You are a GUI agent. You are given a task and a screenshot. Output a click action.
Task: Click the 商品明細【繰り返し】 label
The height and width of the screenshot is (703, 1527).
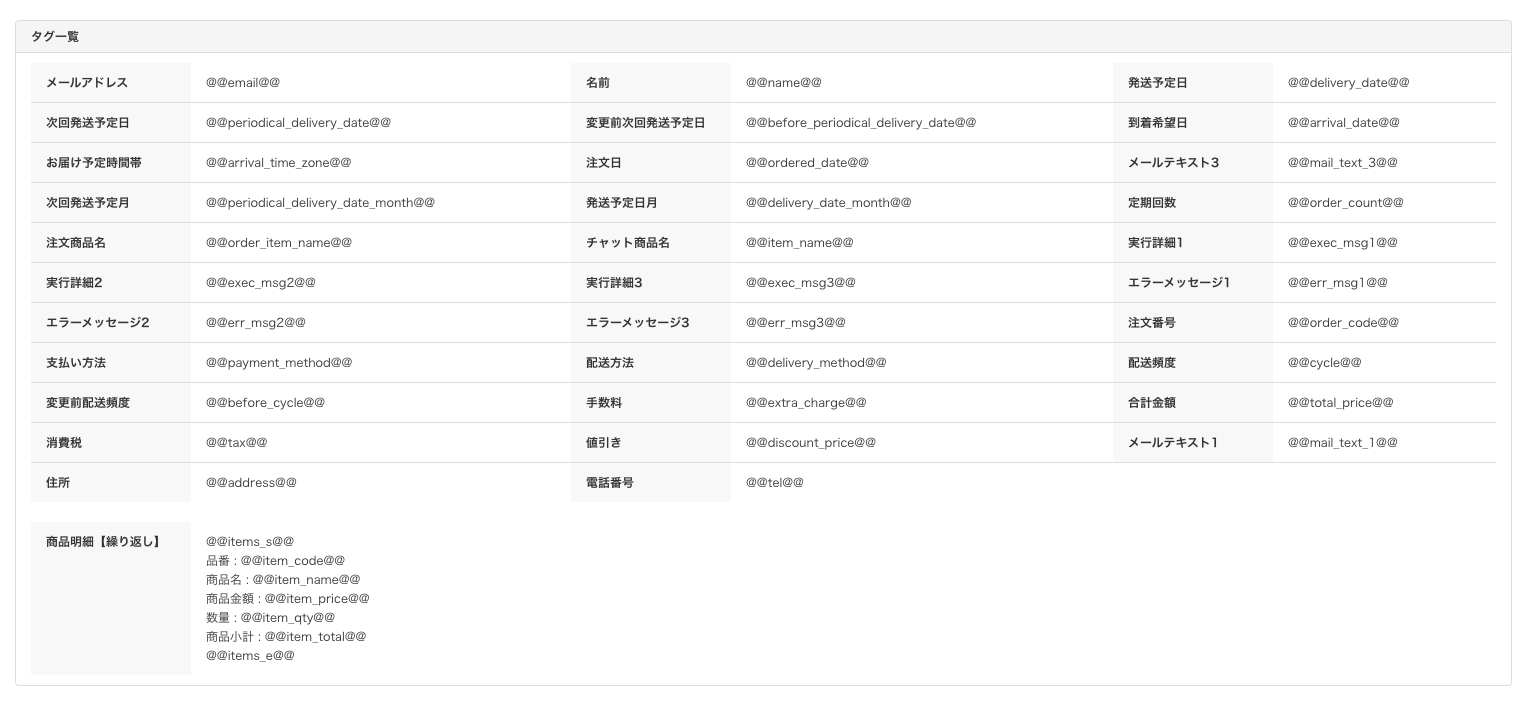pyautogui.click(x=103, y=542)
